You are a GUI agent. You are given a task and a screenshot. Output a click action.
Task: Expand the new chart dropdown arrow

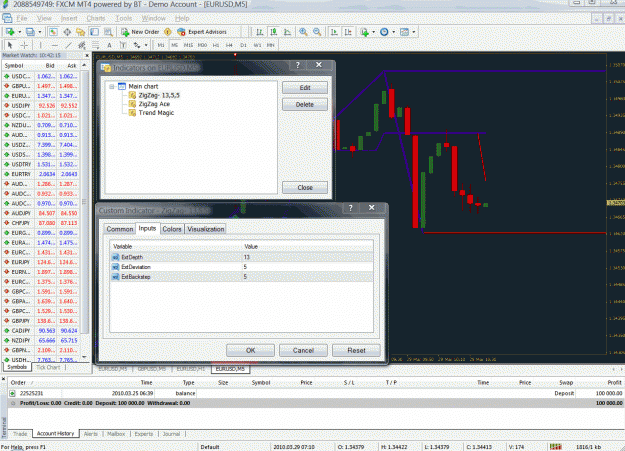20,32
